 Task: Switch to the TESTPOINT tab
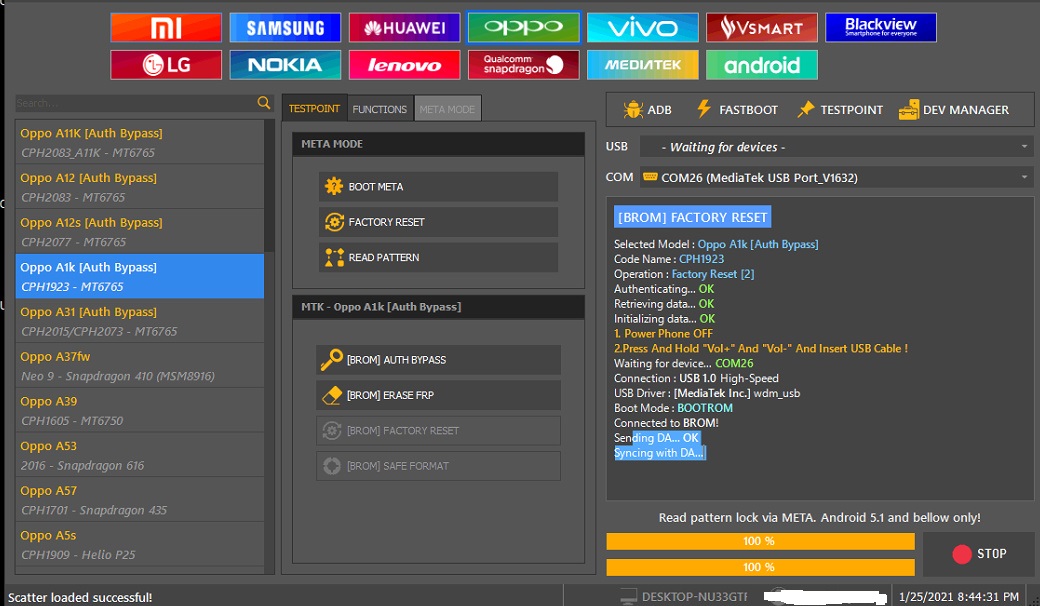(x=314, y=109)
